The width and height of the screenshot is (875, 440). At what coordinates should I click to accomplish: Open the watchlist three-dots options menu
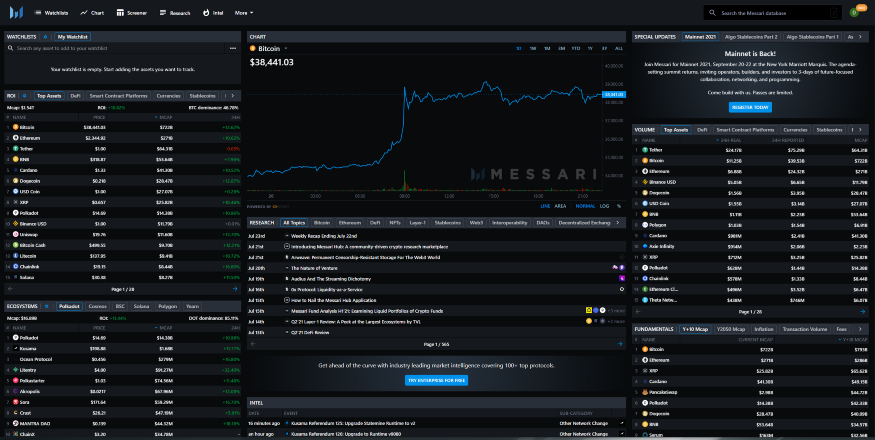click(x=233, y=49)
